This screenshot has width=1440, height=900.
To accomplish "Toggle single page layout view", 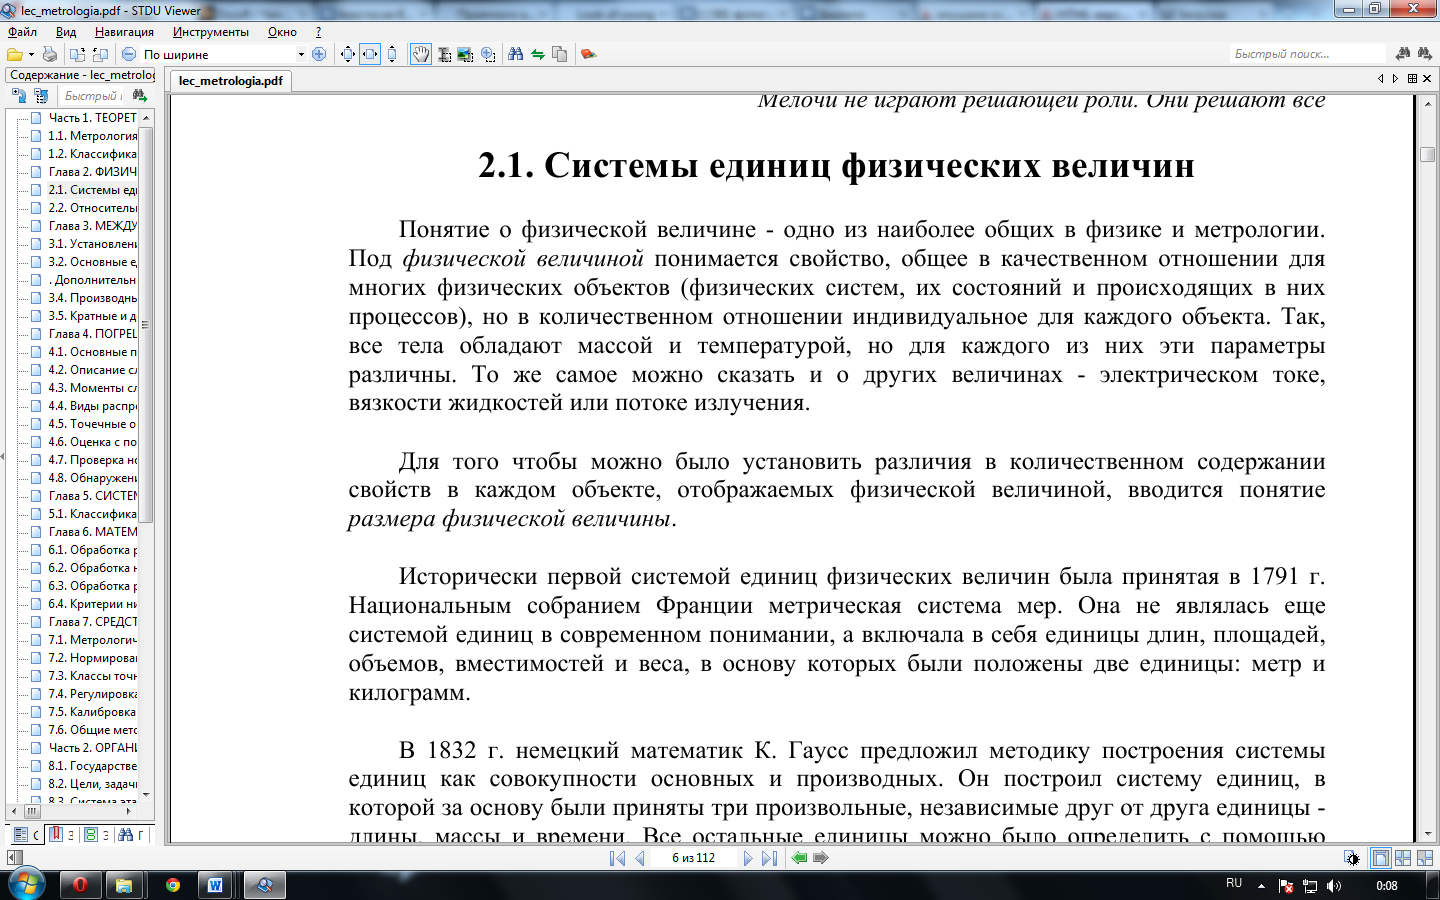I will tap(1380, 858).
